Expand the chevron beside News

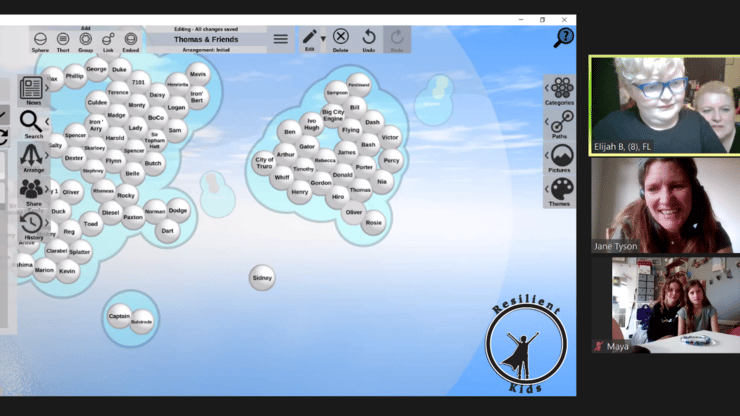point(47,88)
